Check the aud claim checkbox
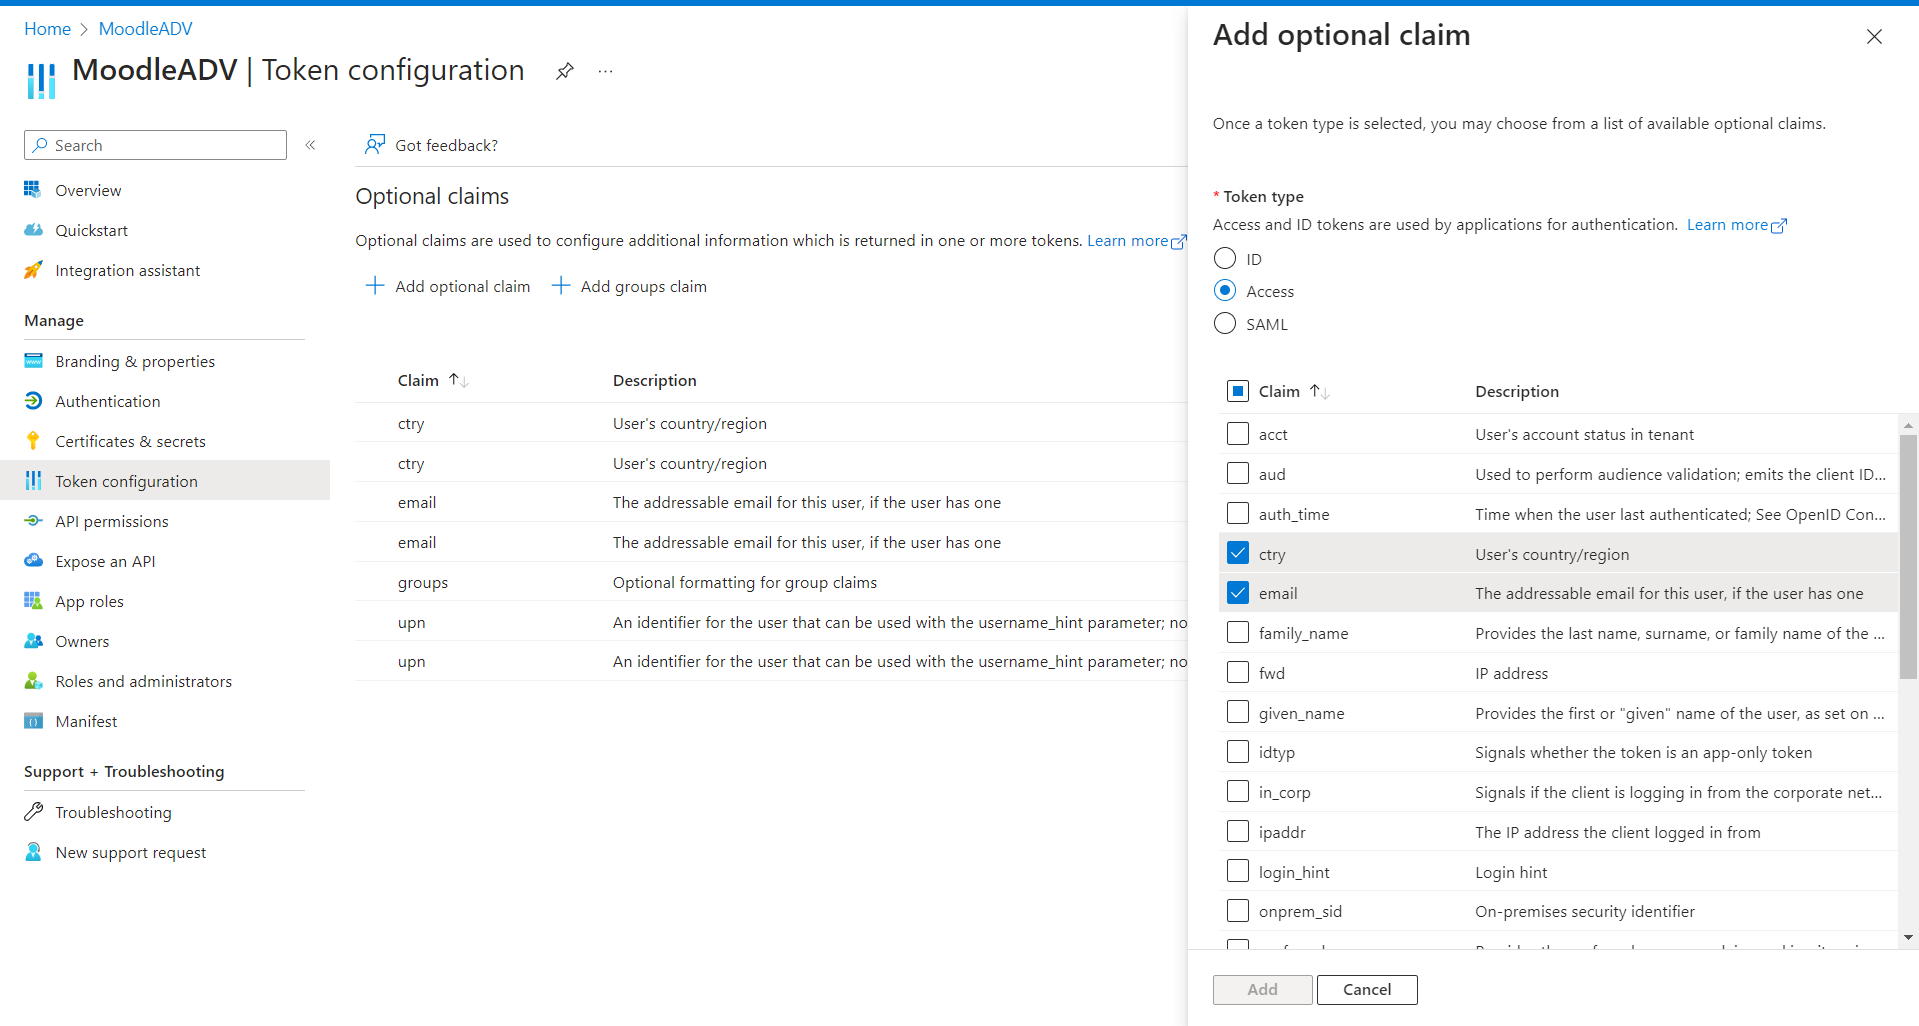Screen dimensions: 1919x1026 (x=1238, y=473)
